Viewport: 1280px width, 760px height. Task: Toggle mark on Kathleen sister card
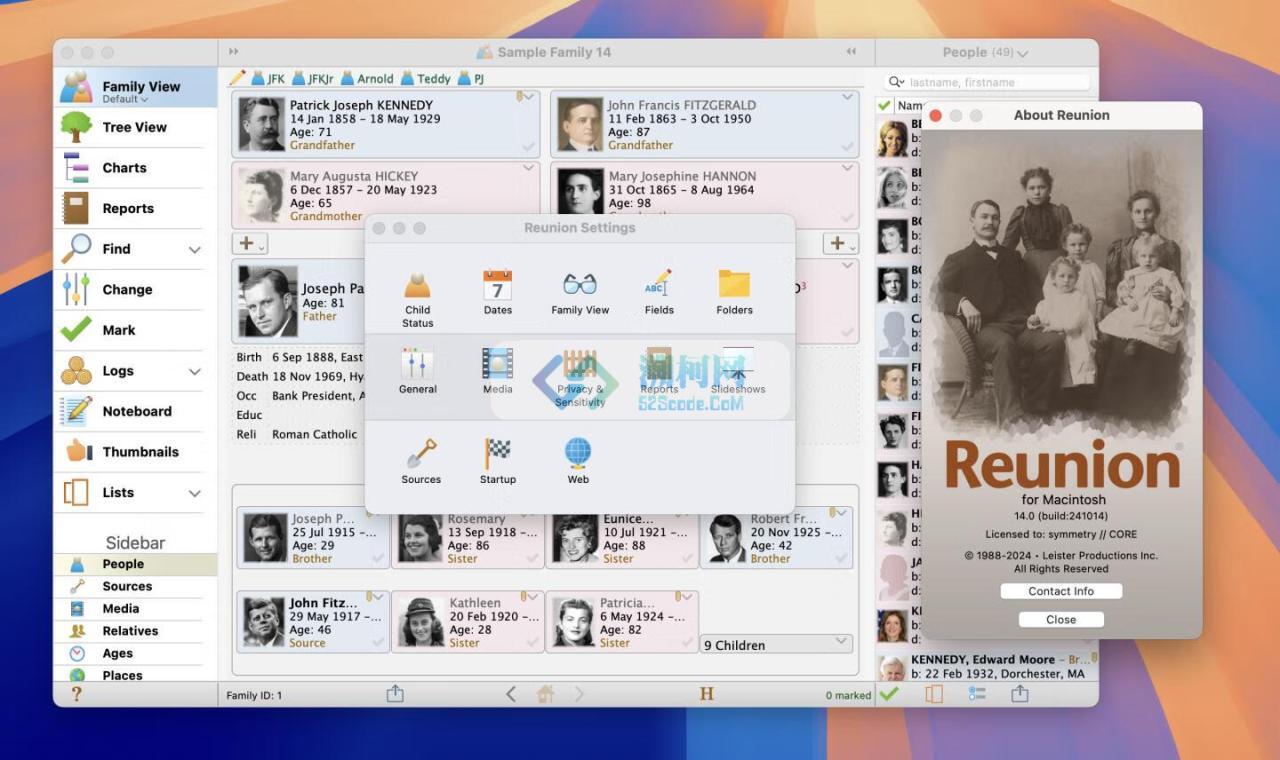pyautogui.click(x=533, y=643)
